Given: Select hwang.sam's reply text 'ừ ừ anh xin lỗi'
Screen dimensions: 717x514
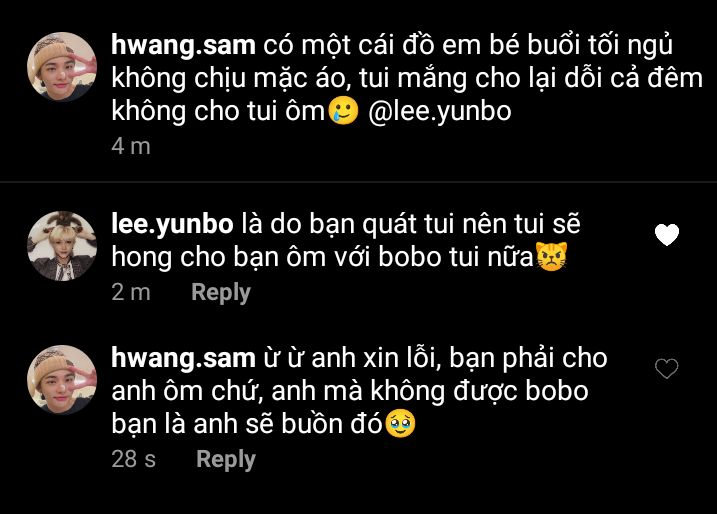Looking at the screenshot, I should click(359, 391).
